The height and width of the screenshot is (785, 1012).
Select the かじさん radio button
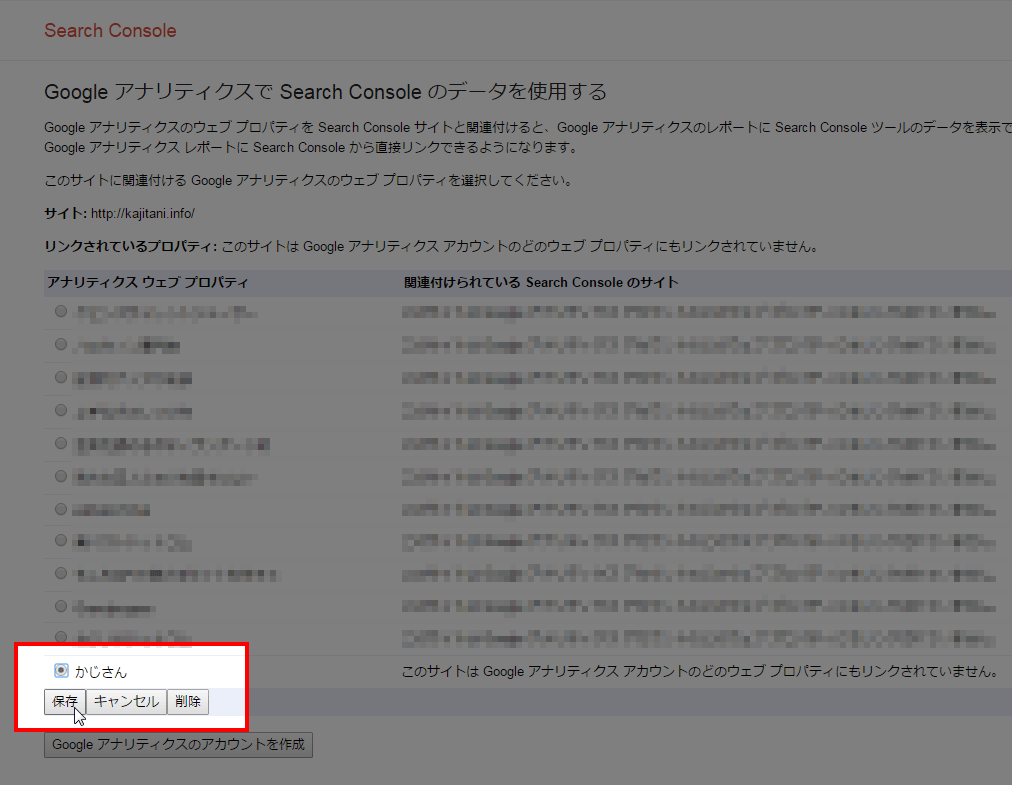[61, 671]
